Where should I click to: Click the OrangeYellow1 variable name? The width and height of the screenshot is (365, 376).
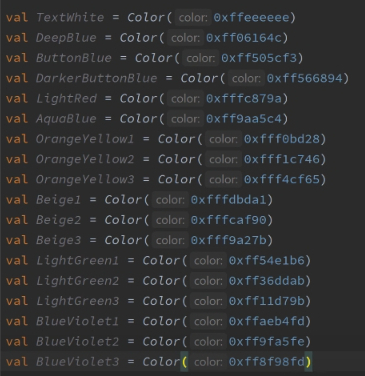[x=85, y=139]
